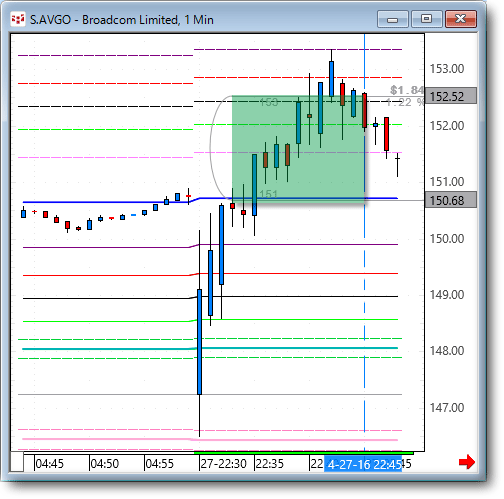Screen dimensions: 504x499
Task: Click the 150.00 price scale label
Action: tap(447, 239)
